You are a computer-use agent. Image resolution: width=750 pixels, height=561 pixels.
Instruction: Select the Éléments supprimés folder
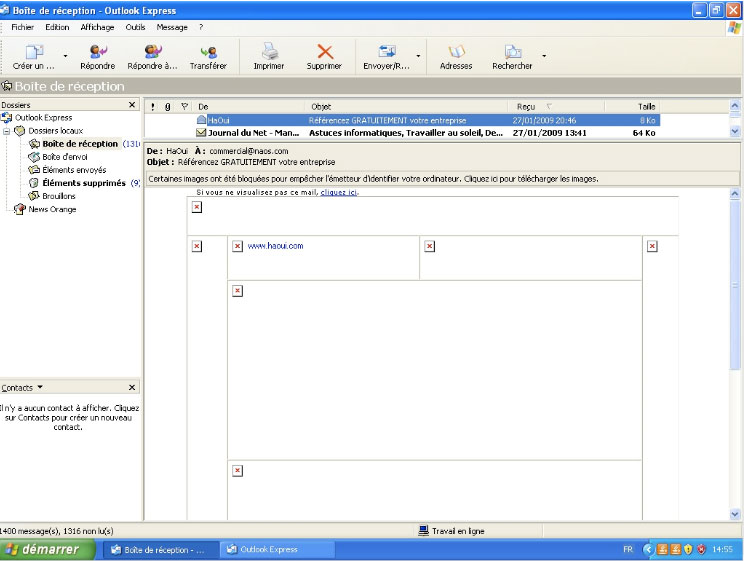(x=83, y=183)
